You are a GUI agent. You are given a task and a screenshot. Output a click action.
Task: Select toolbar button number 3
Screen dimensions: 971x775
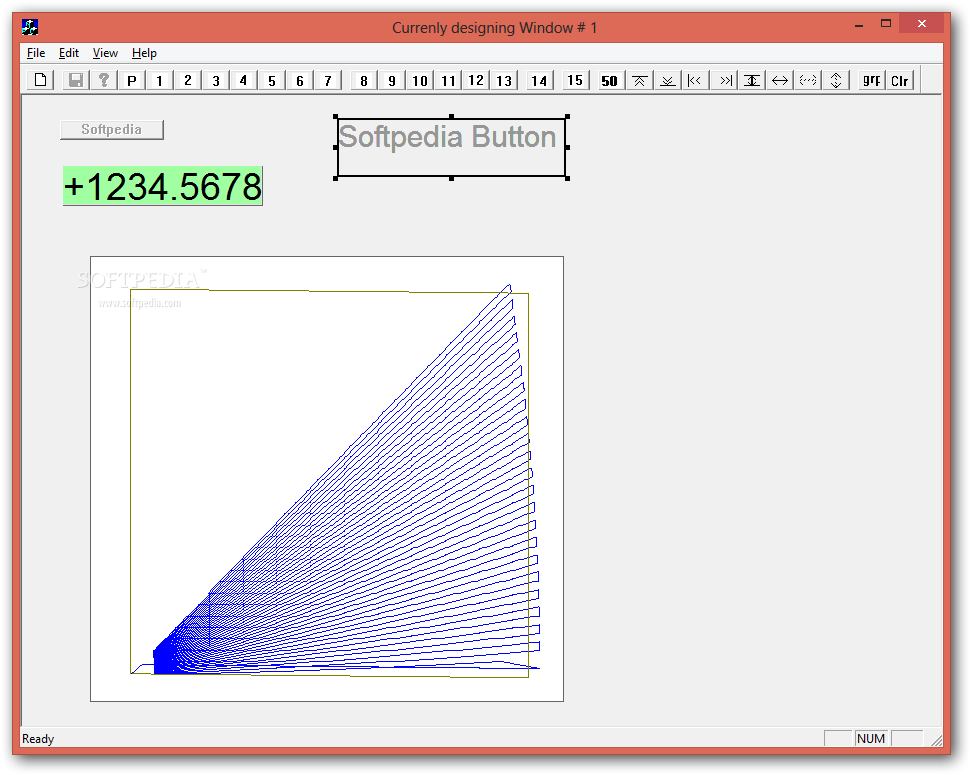[216, 80]
